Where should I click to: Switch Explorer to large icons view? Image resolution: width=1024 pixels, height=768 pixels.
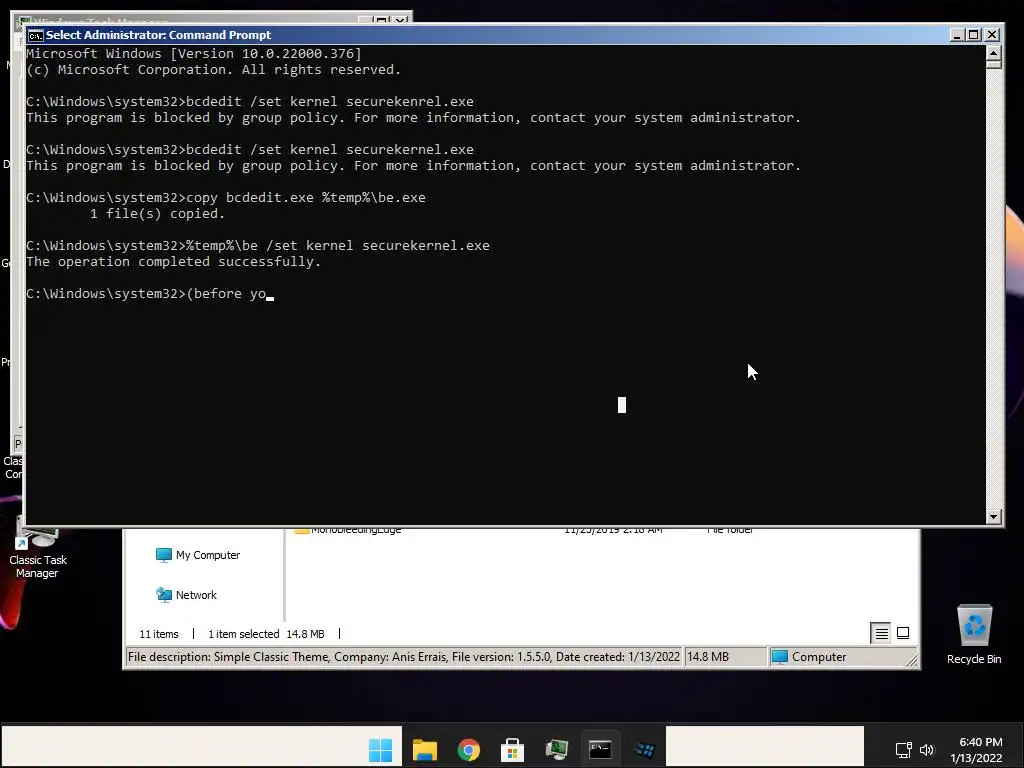click(x=903, y=633)
